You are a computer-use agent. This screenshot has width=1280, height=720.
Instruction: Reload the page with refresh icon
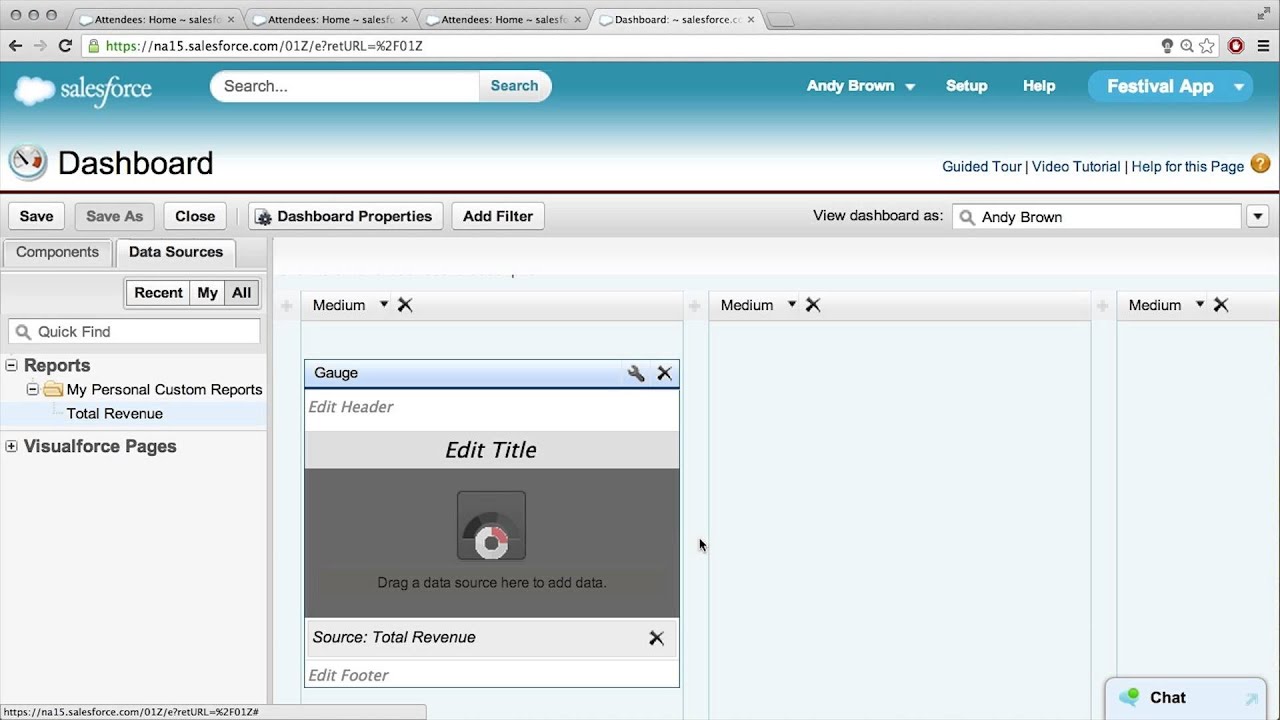pos(65,46)
